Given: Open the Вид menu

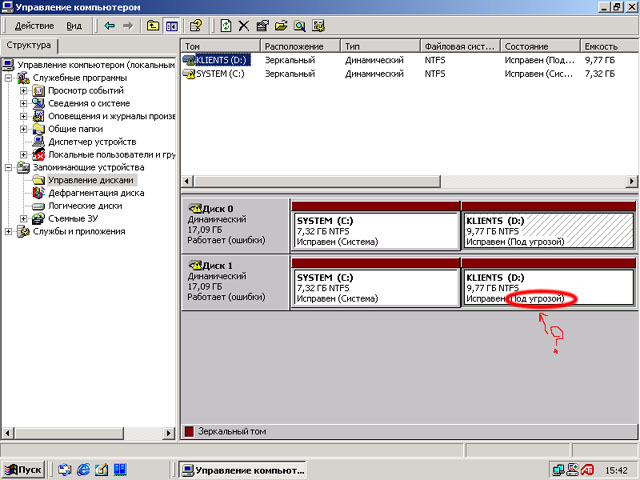Looking at the screenshot, I should click(74, 24).
